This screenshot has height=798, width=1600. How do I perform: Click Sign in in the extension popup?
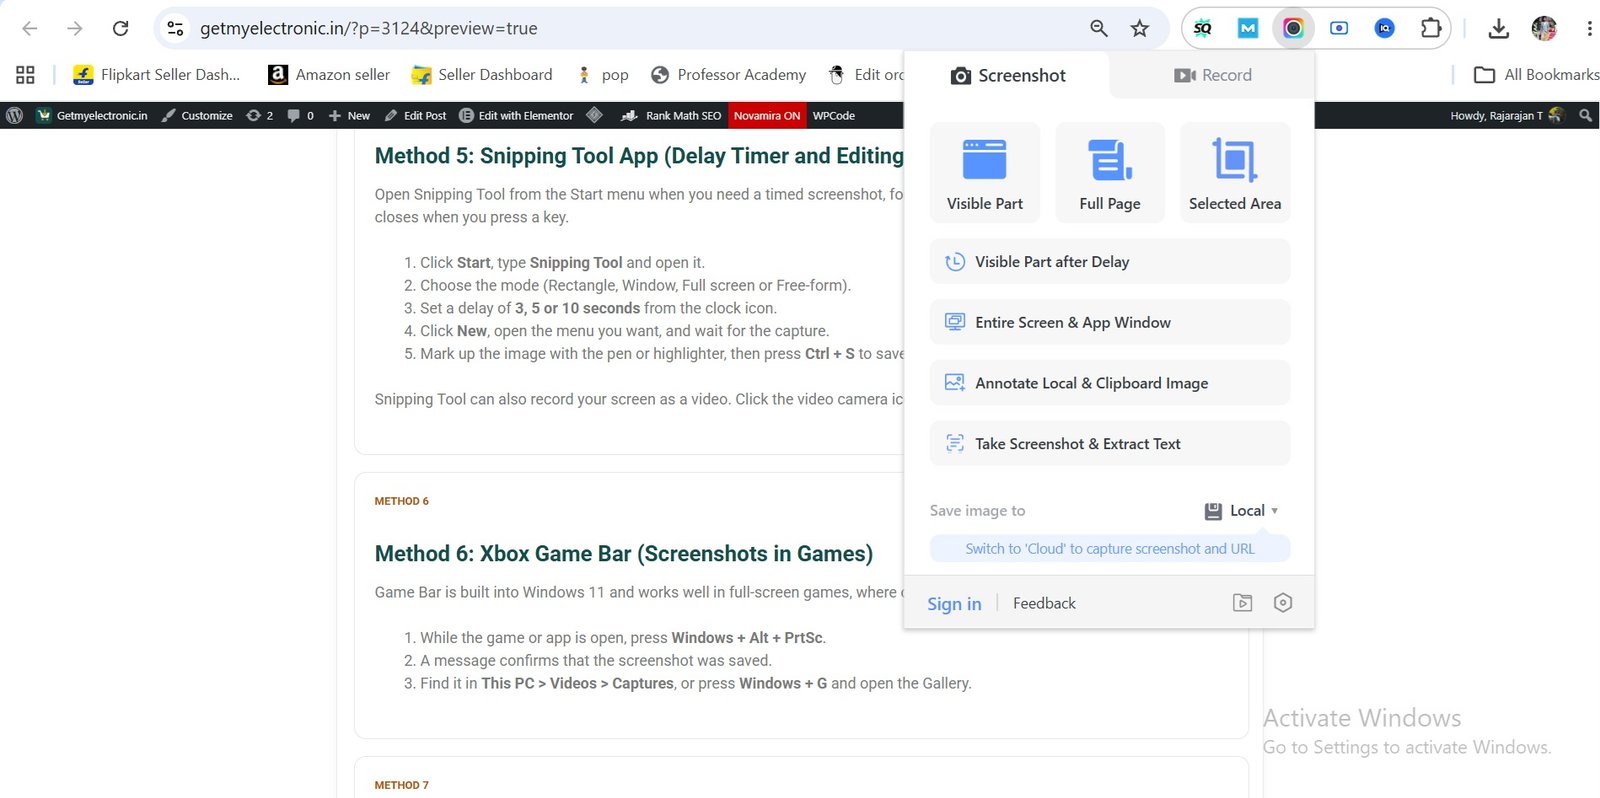(x=954, y=604)
